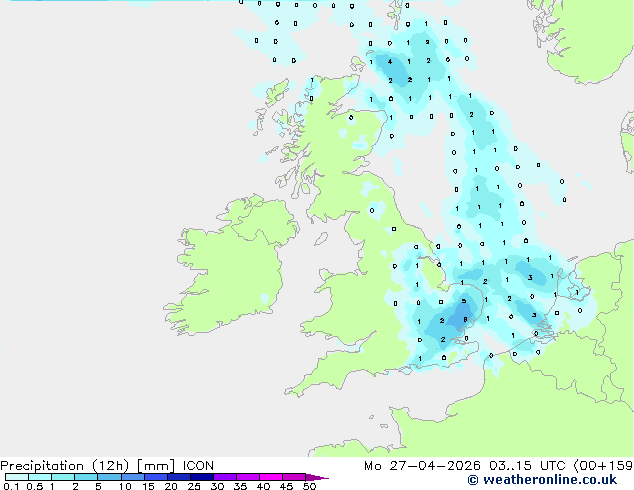This screenshot has width=634, height=490.
Task: Click the '4' precipitation value north of Scotland
Action: (x=390, y=62)
